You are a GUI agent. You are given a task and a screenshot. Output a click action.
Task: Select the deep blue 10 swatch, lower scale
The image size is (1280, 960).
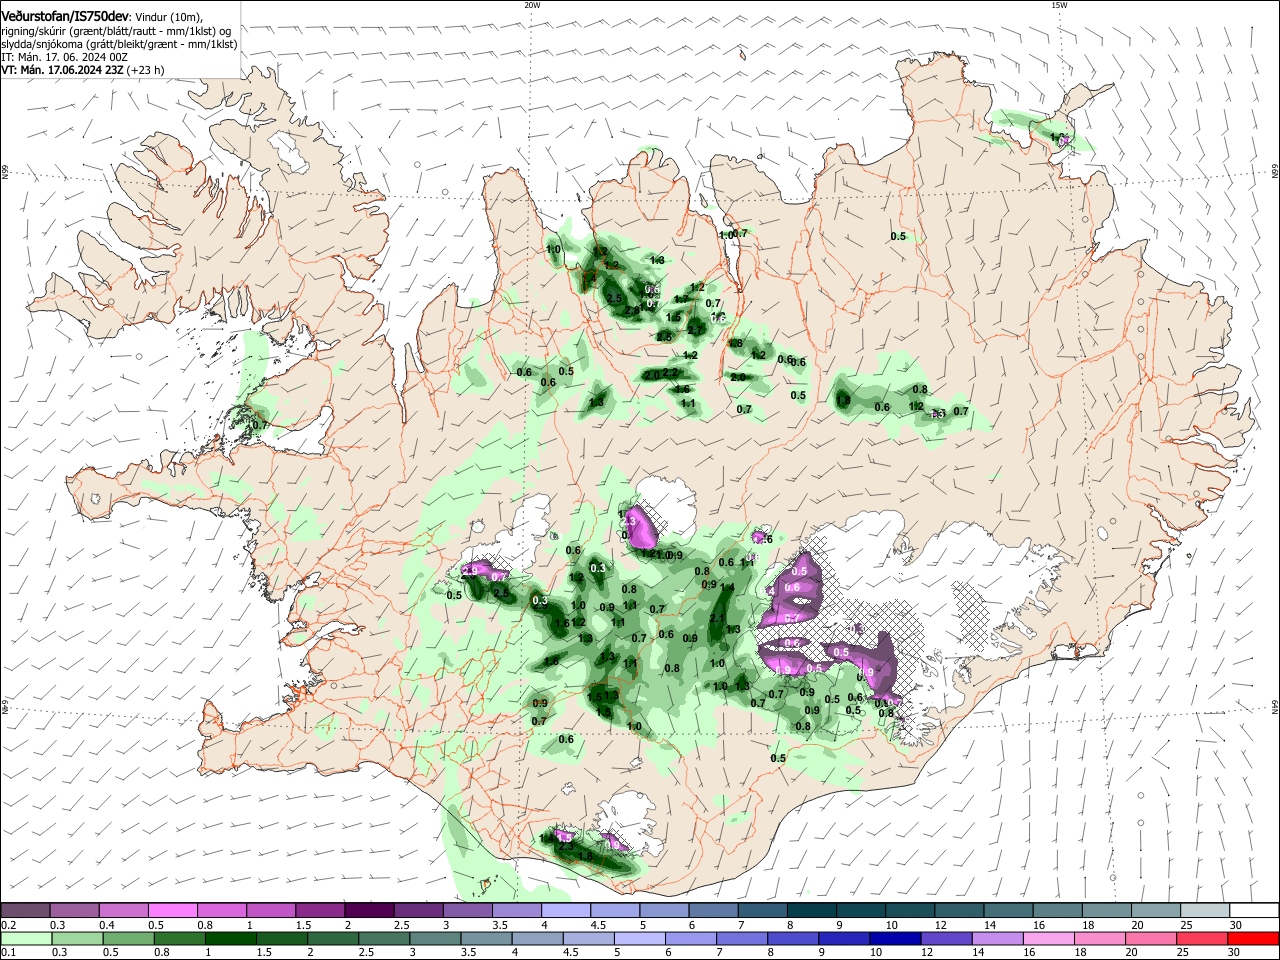click(896, 939)
